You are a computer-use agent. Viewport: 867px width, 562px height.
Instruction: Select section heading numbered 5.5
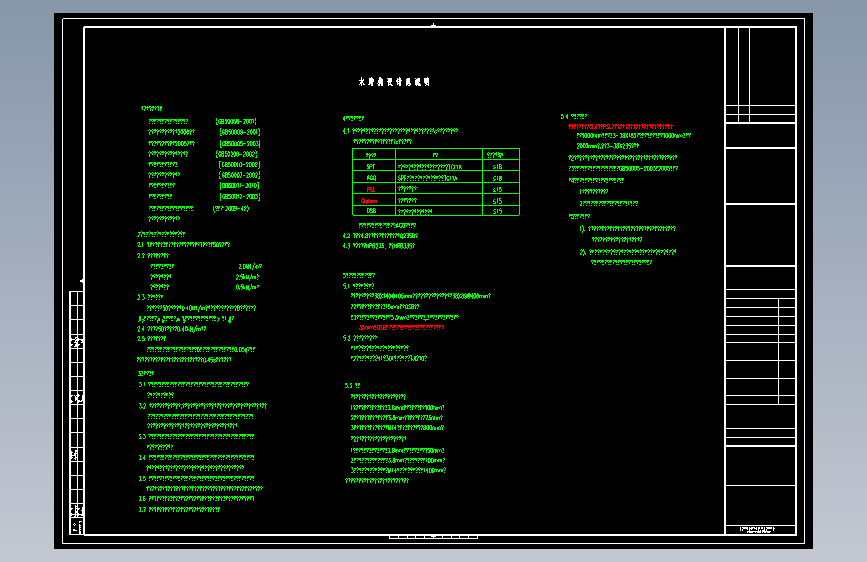(x=352, y=386)
